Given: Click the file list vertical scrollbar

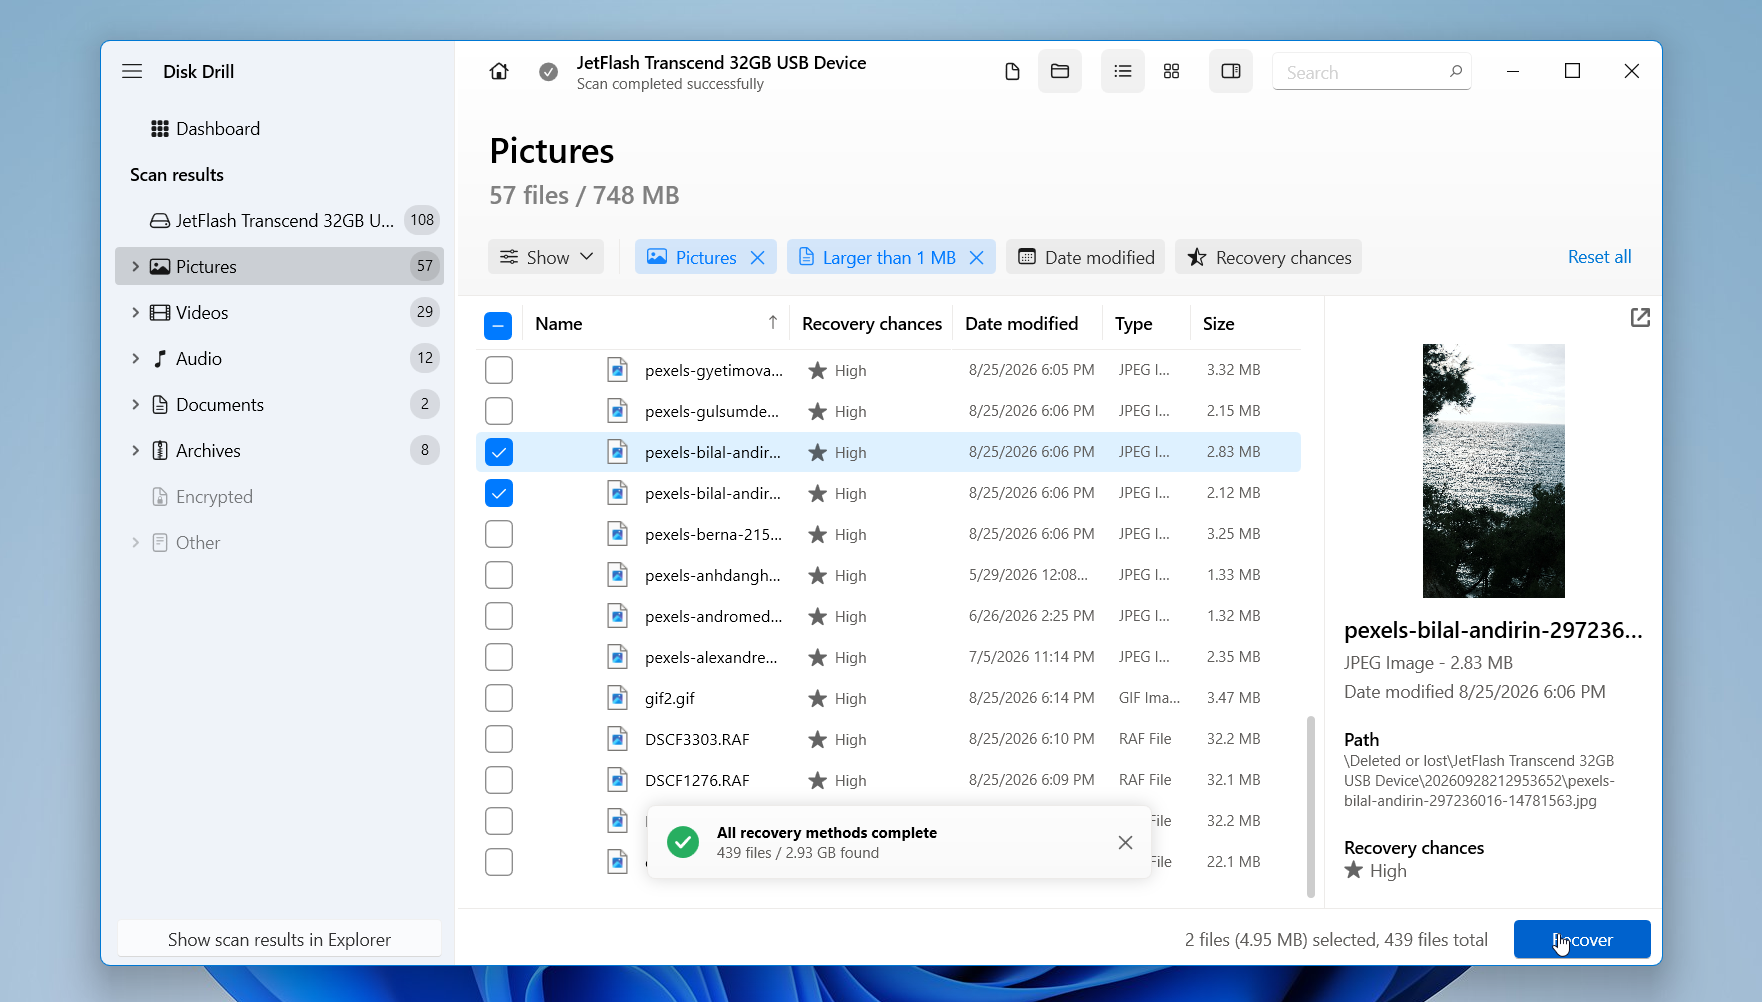Looking at the screenshot, I should (x=1310, y=806).
